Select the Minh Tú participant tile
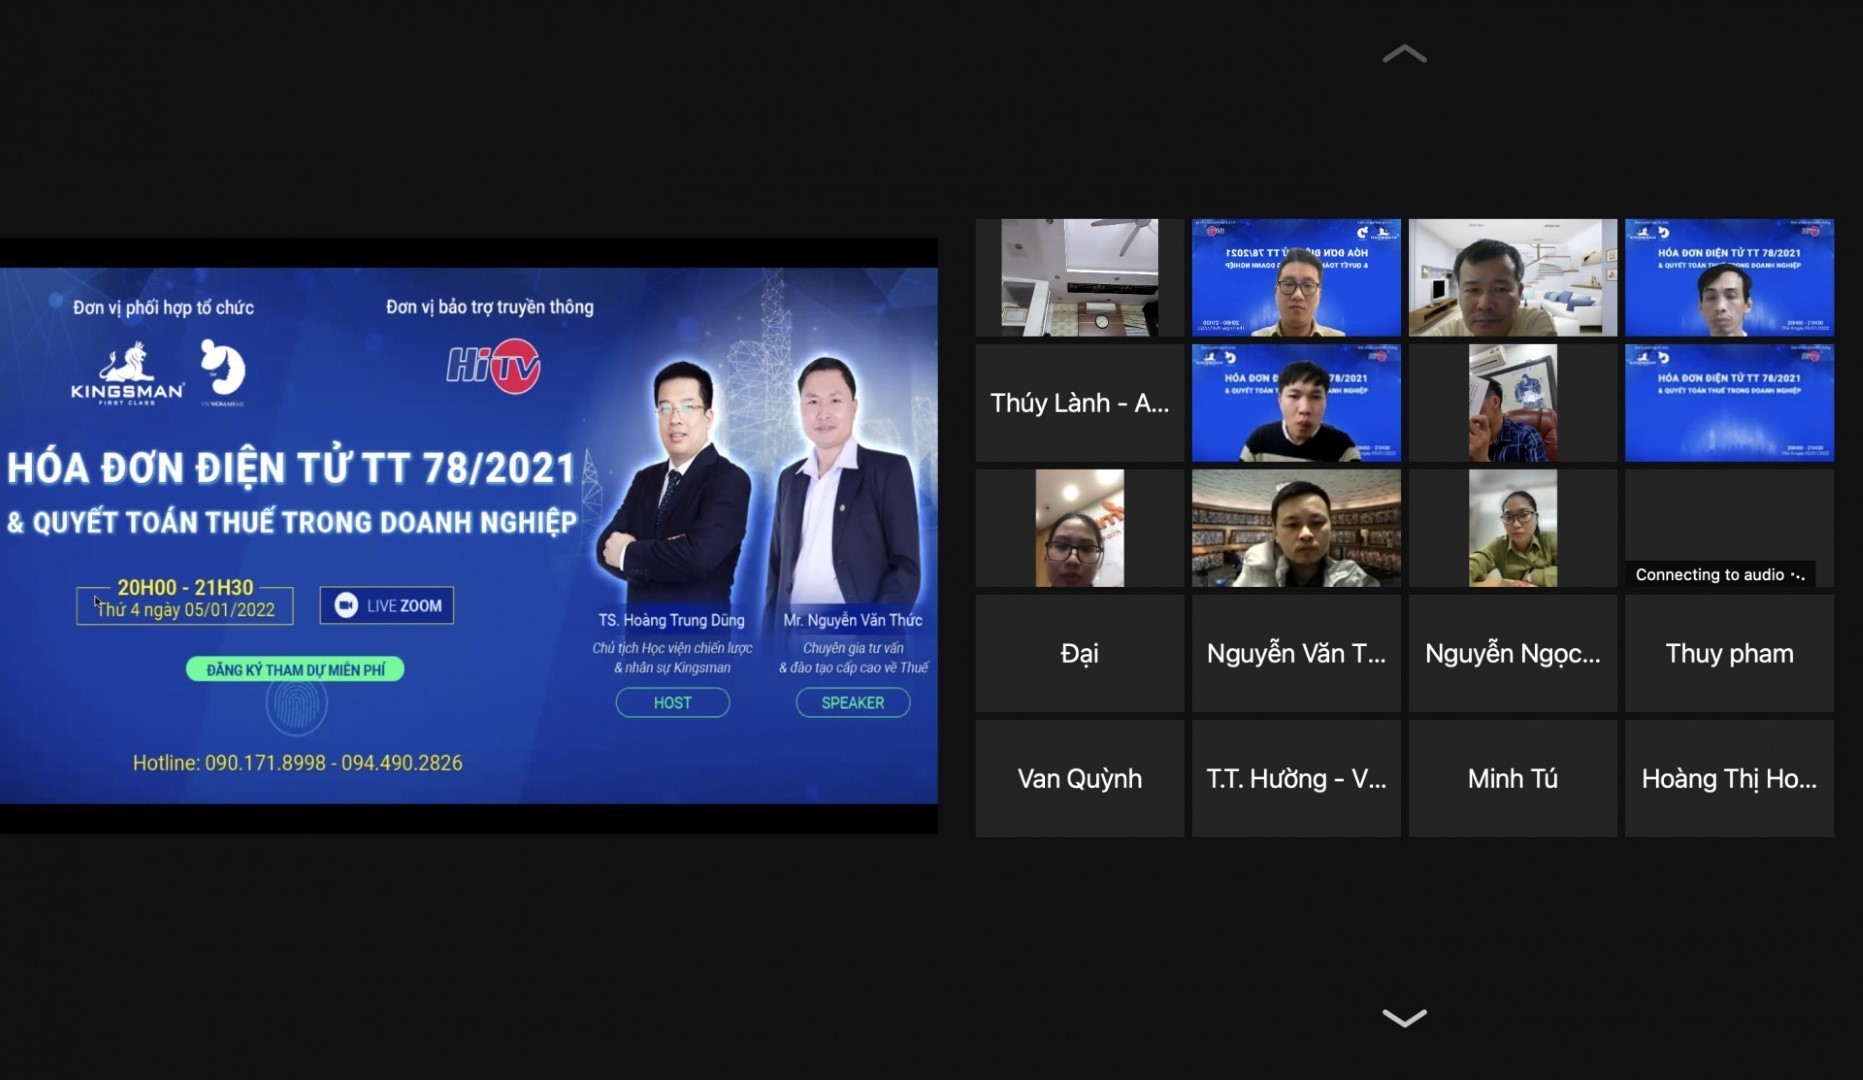1863x1080 pixels. click(x=1512, y=778)
